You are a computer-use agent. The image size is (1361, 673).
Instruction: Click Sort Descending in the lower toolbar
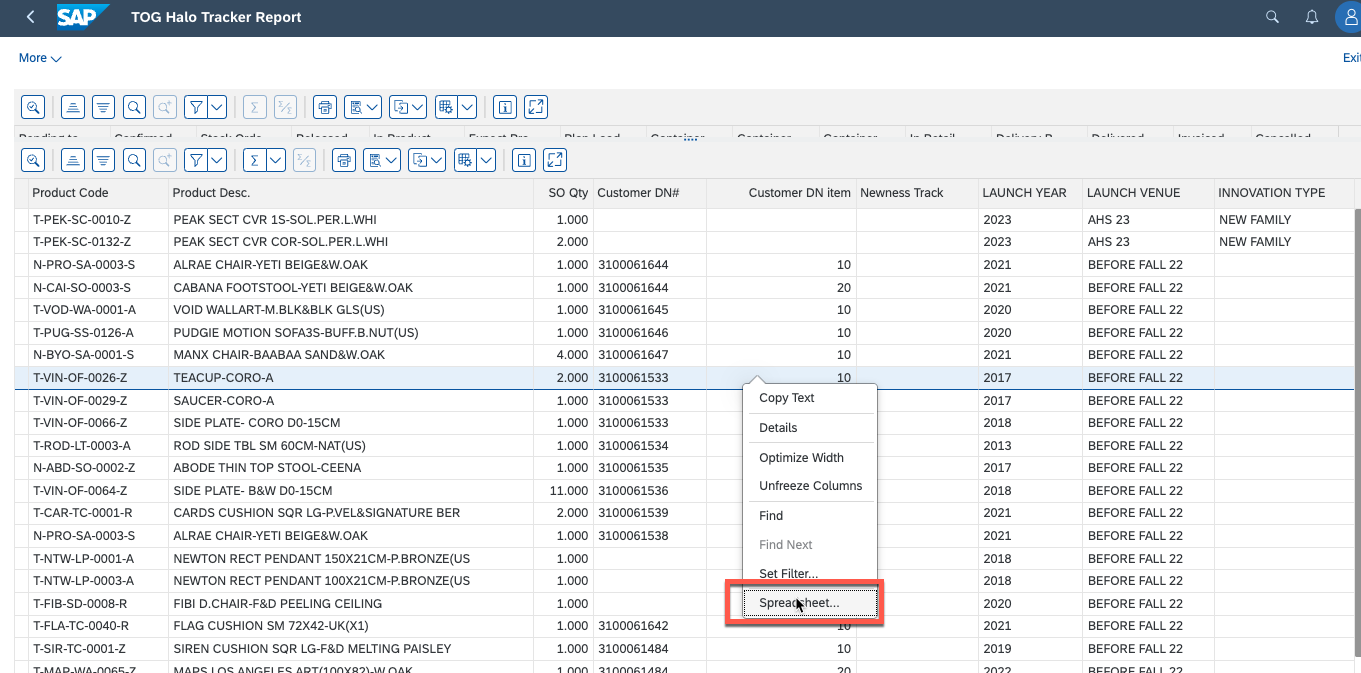102,160
